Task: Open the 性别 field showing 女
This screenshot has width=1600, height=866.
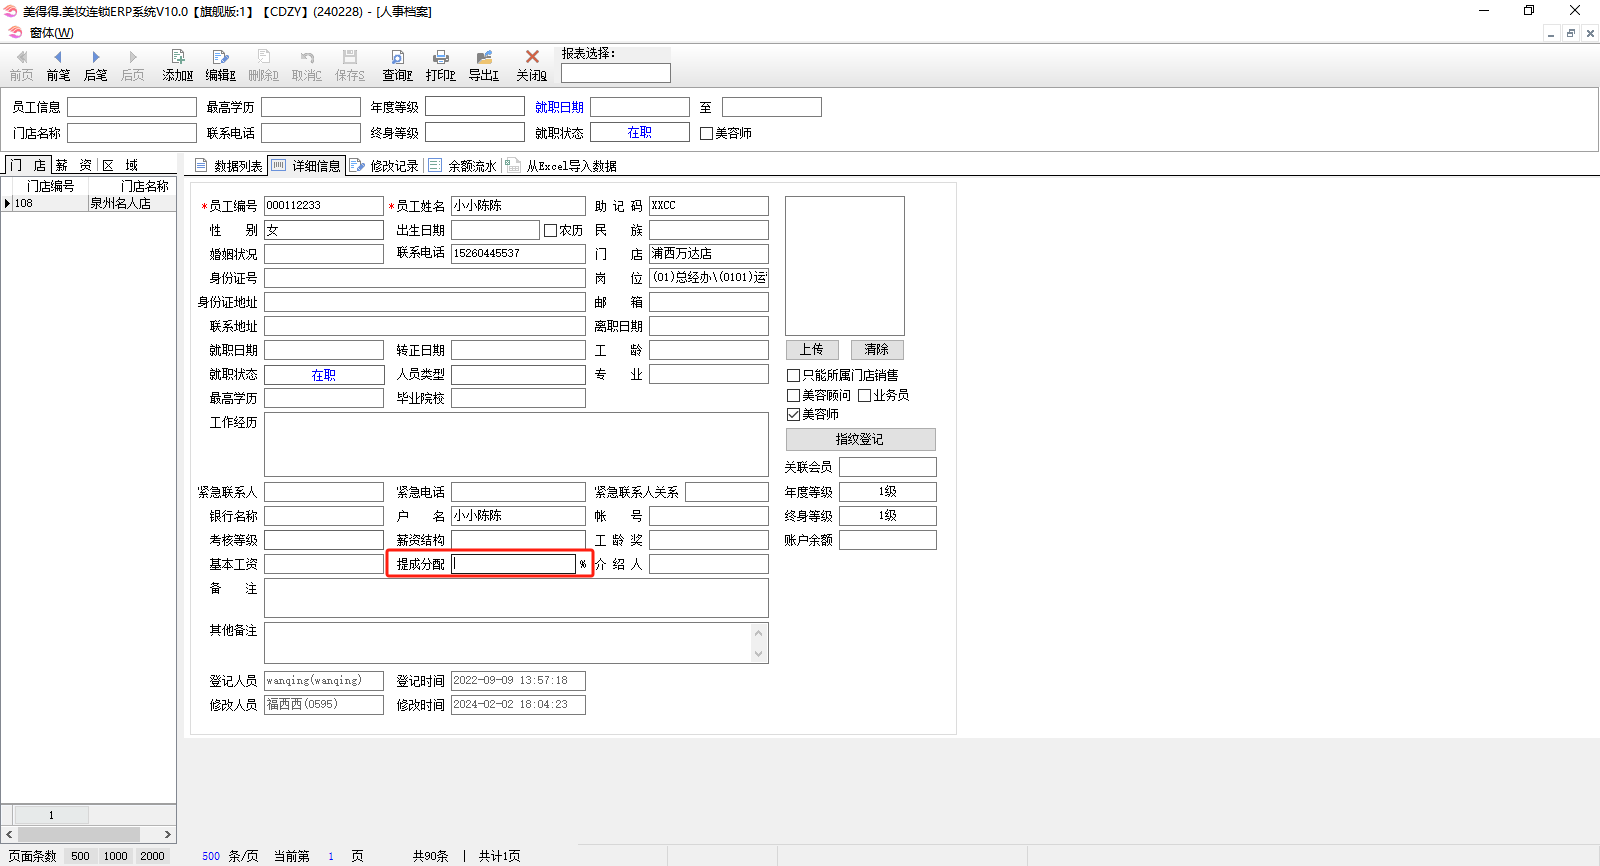Action: click(324, 230)
